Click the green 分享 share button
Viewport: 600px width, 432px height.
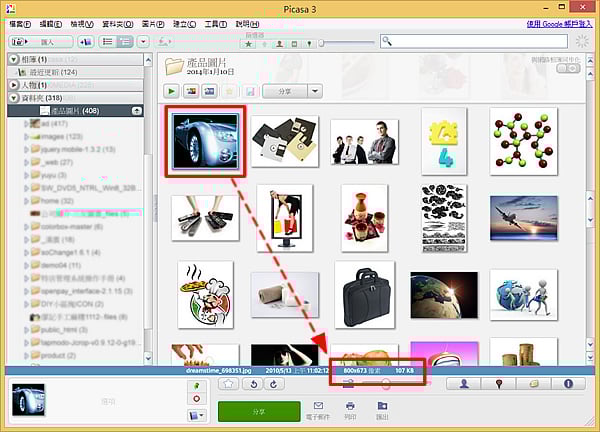(x=259, y=410)
